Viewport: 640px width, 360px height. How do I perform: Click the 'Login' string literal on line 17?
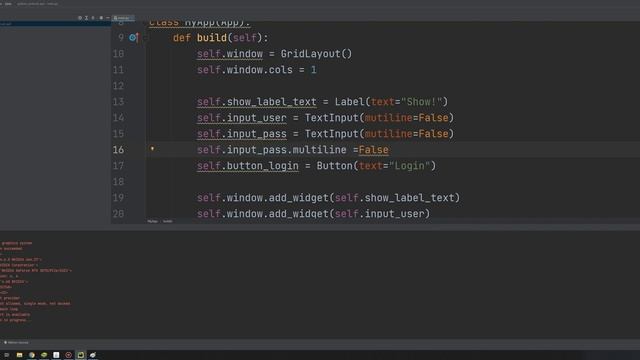410,166
